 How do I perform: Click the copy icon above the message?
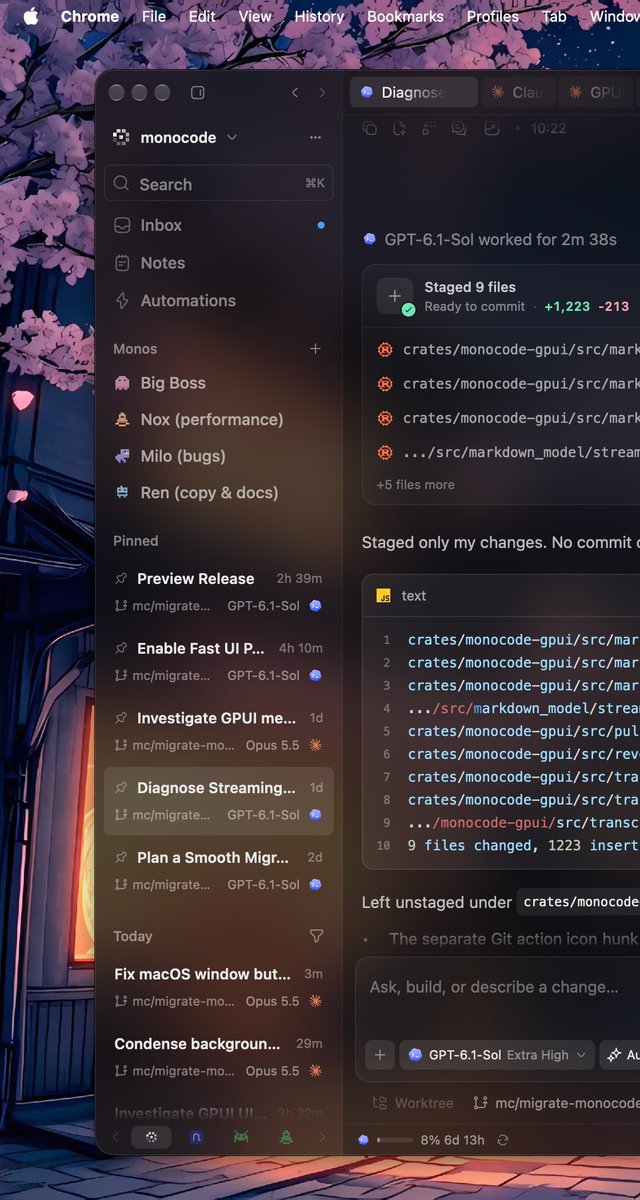(370, 128)
